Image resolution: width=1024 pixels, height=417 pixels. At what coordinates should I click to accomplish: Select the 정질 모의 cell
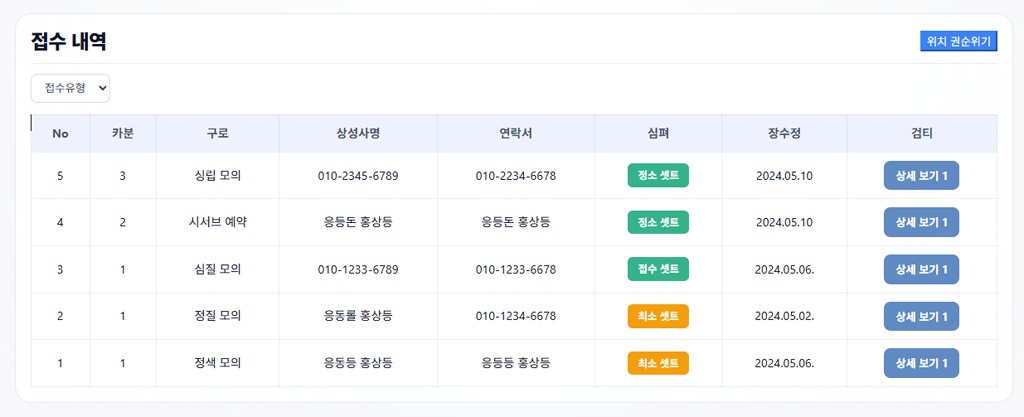coord(217,316)
